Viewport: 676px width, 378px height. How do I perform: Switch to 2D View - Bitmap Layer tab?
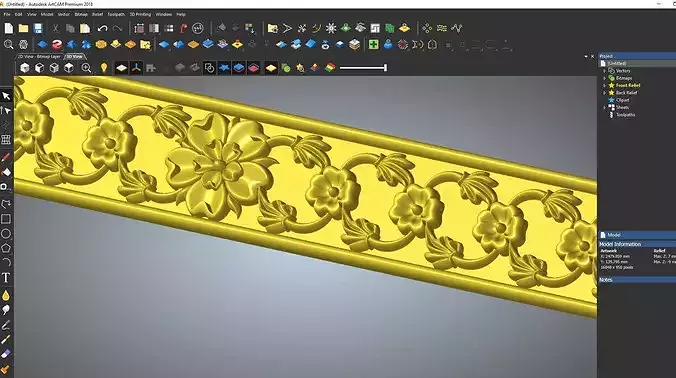[x=39, y=56]
